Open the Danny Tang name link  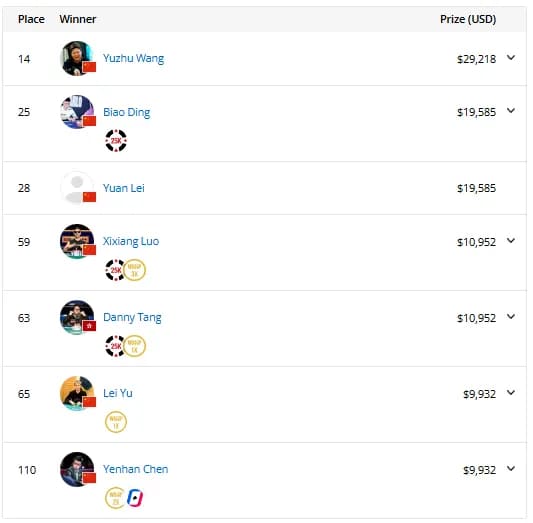[133, 319]
